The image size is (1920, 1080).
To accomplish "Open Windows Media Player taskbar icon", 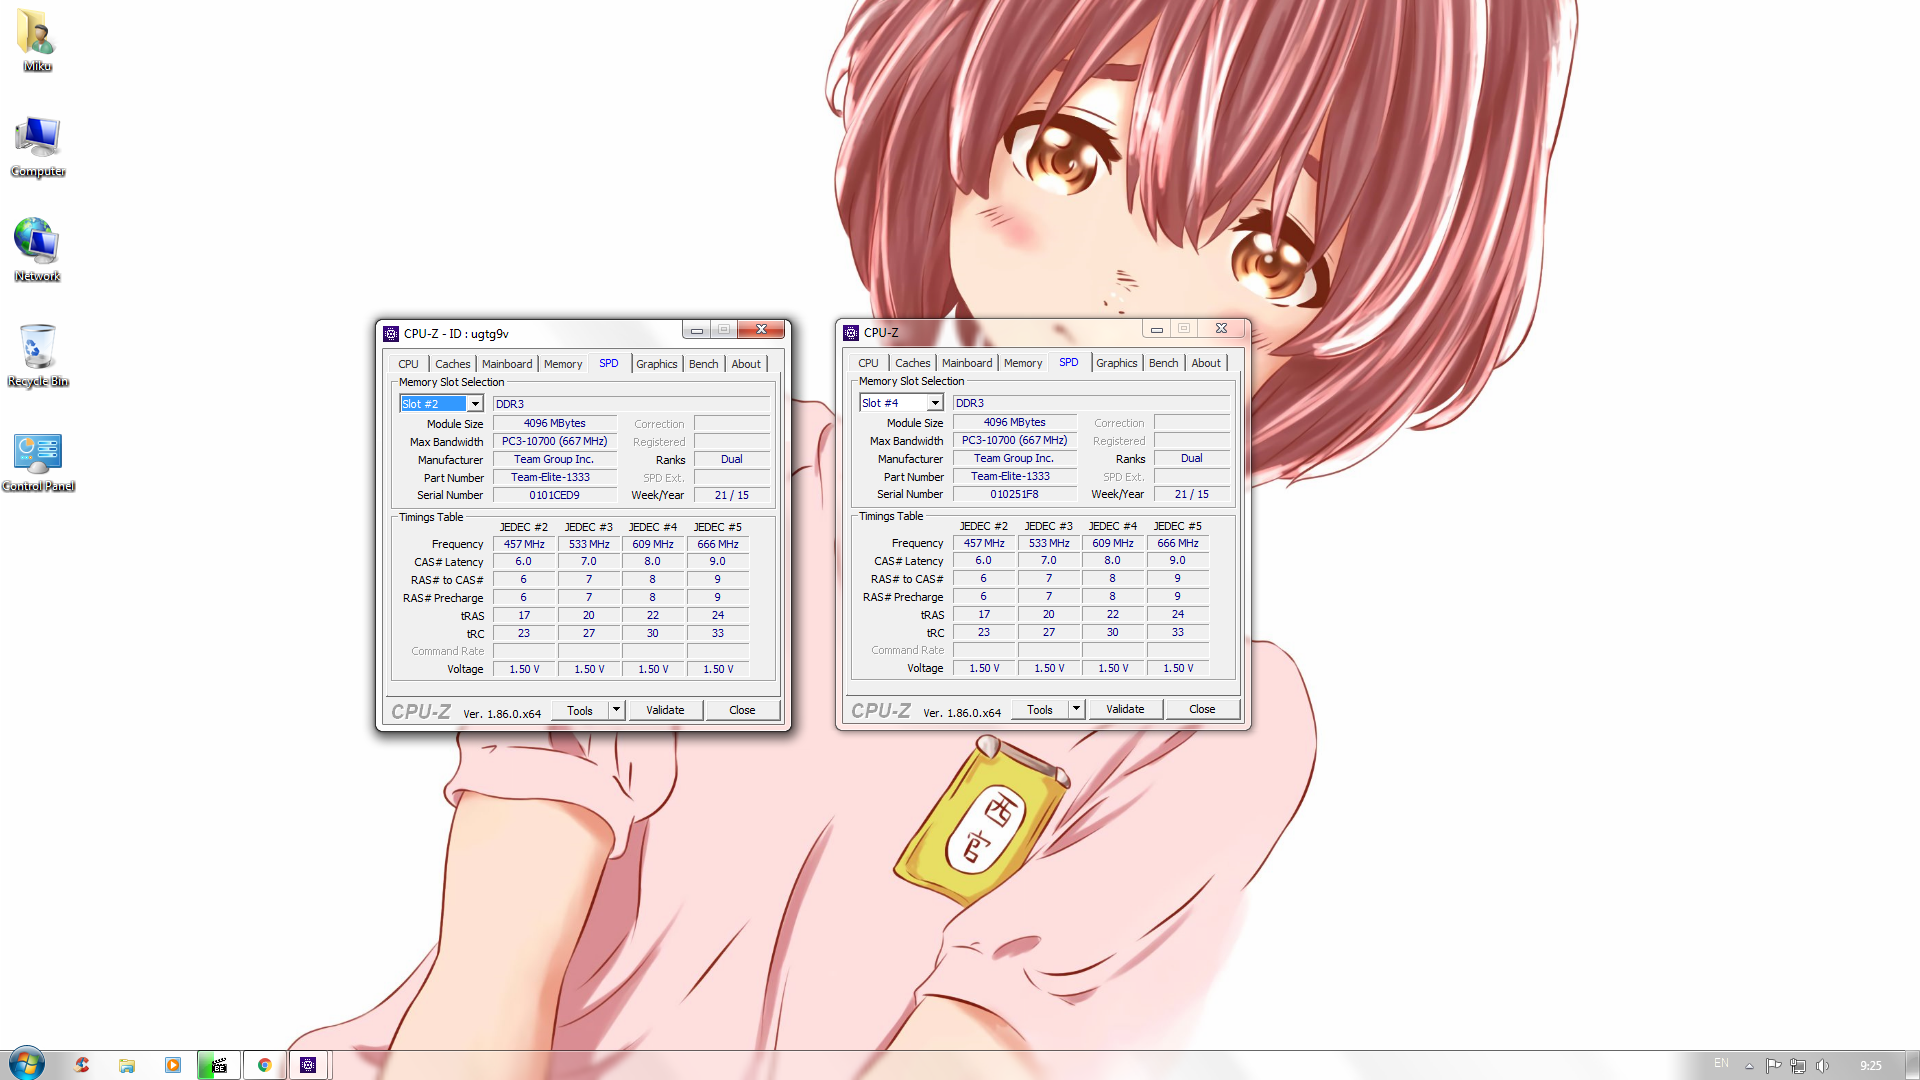I will pos(173,1065).
